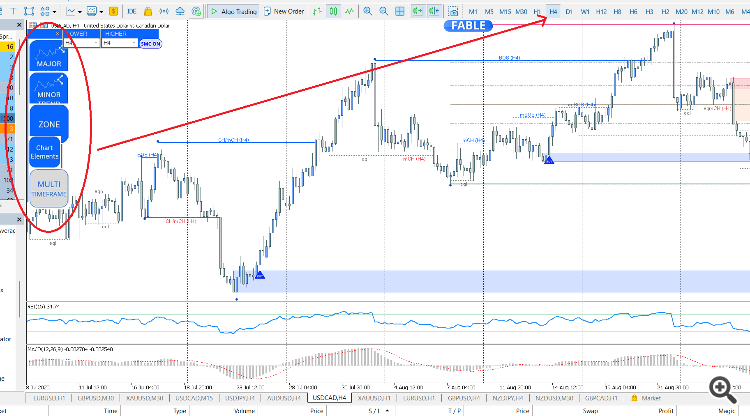Viewport: 750px width, 416px height.
Task: Select the text label drawing tool
Action: tap(13, 11)
